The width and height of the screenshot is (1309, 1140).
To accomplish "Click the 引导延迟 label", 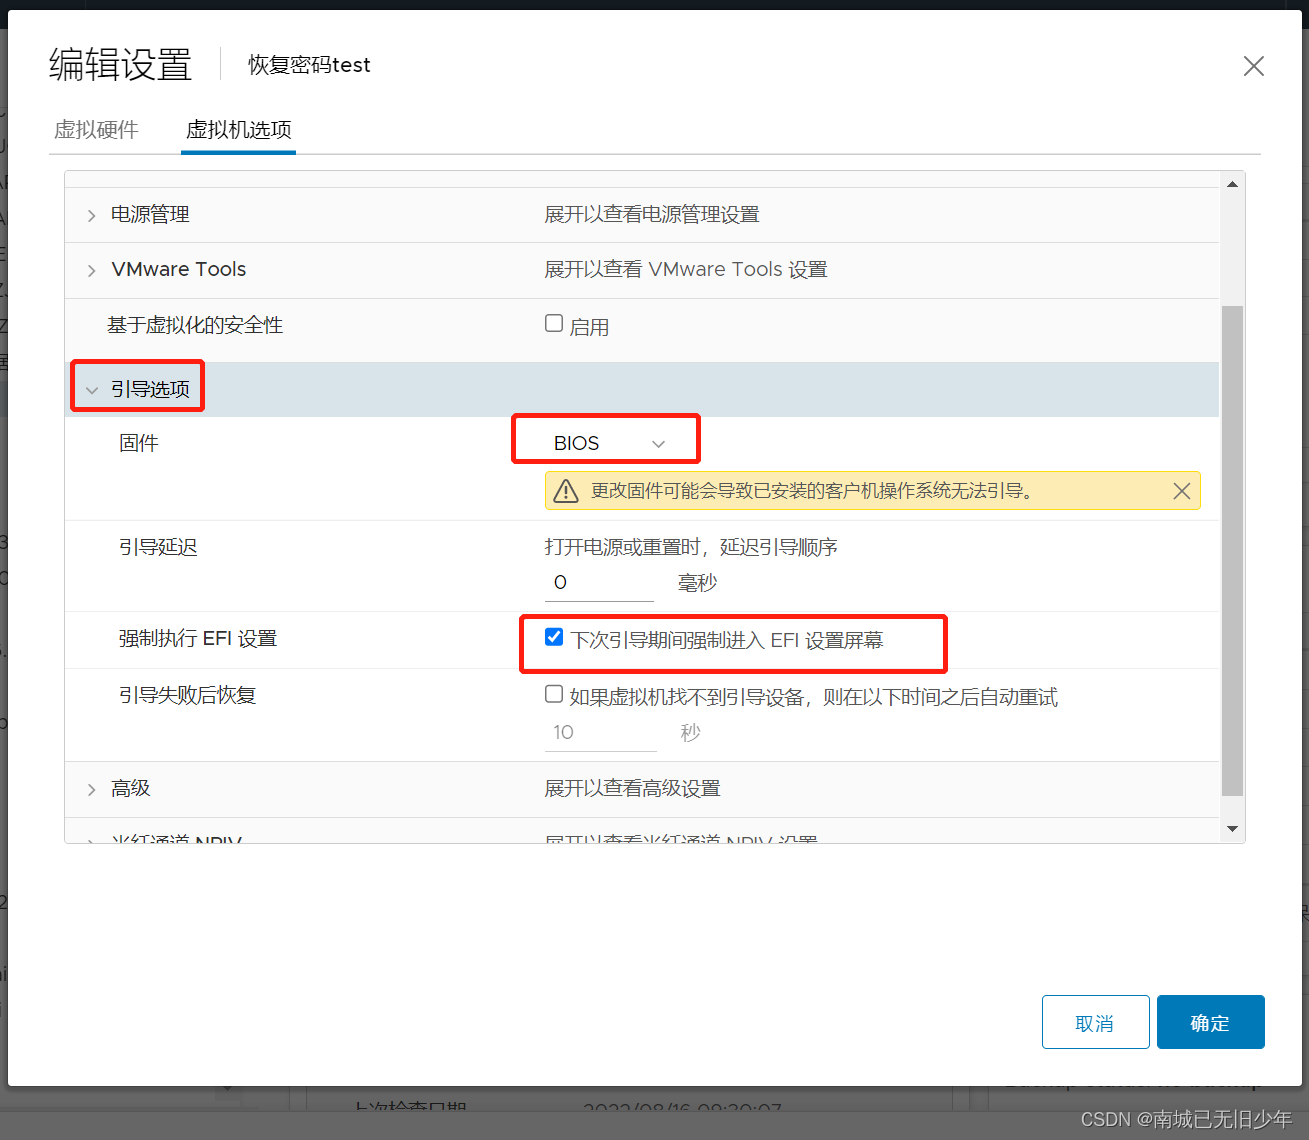I will (158, 547).
